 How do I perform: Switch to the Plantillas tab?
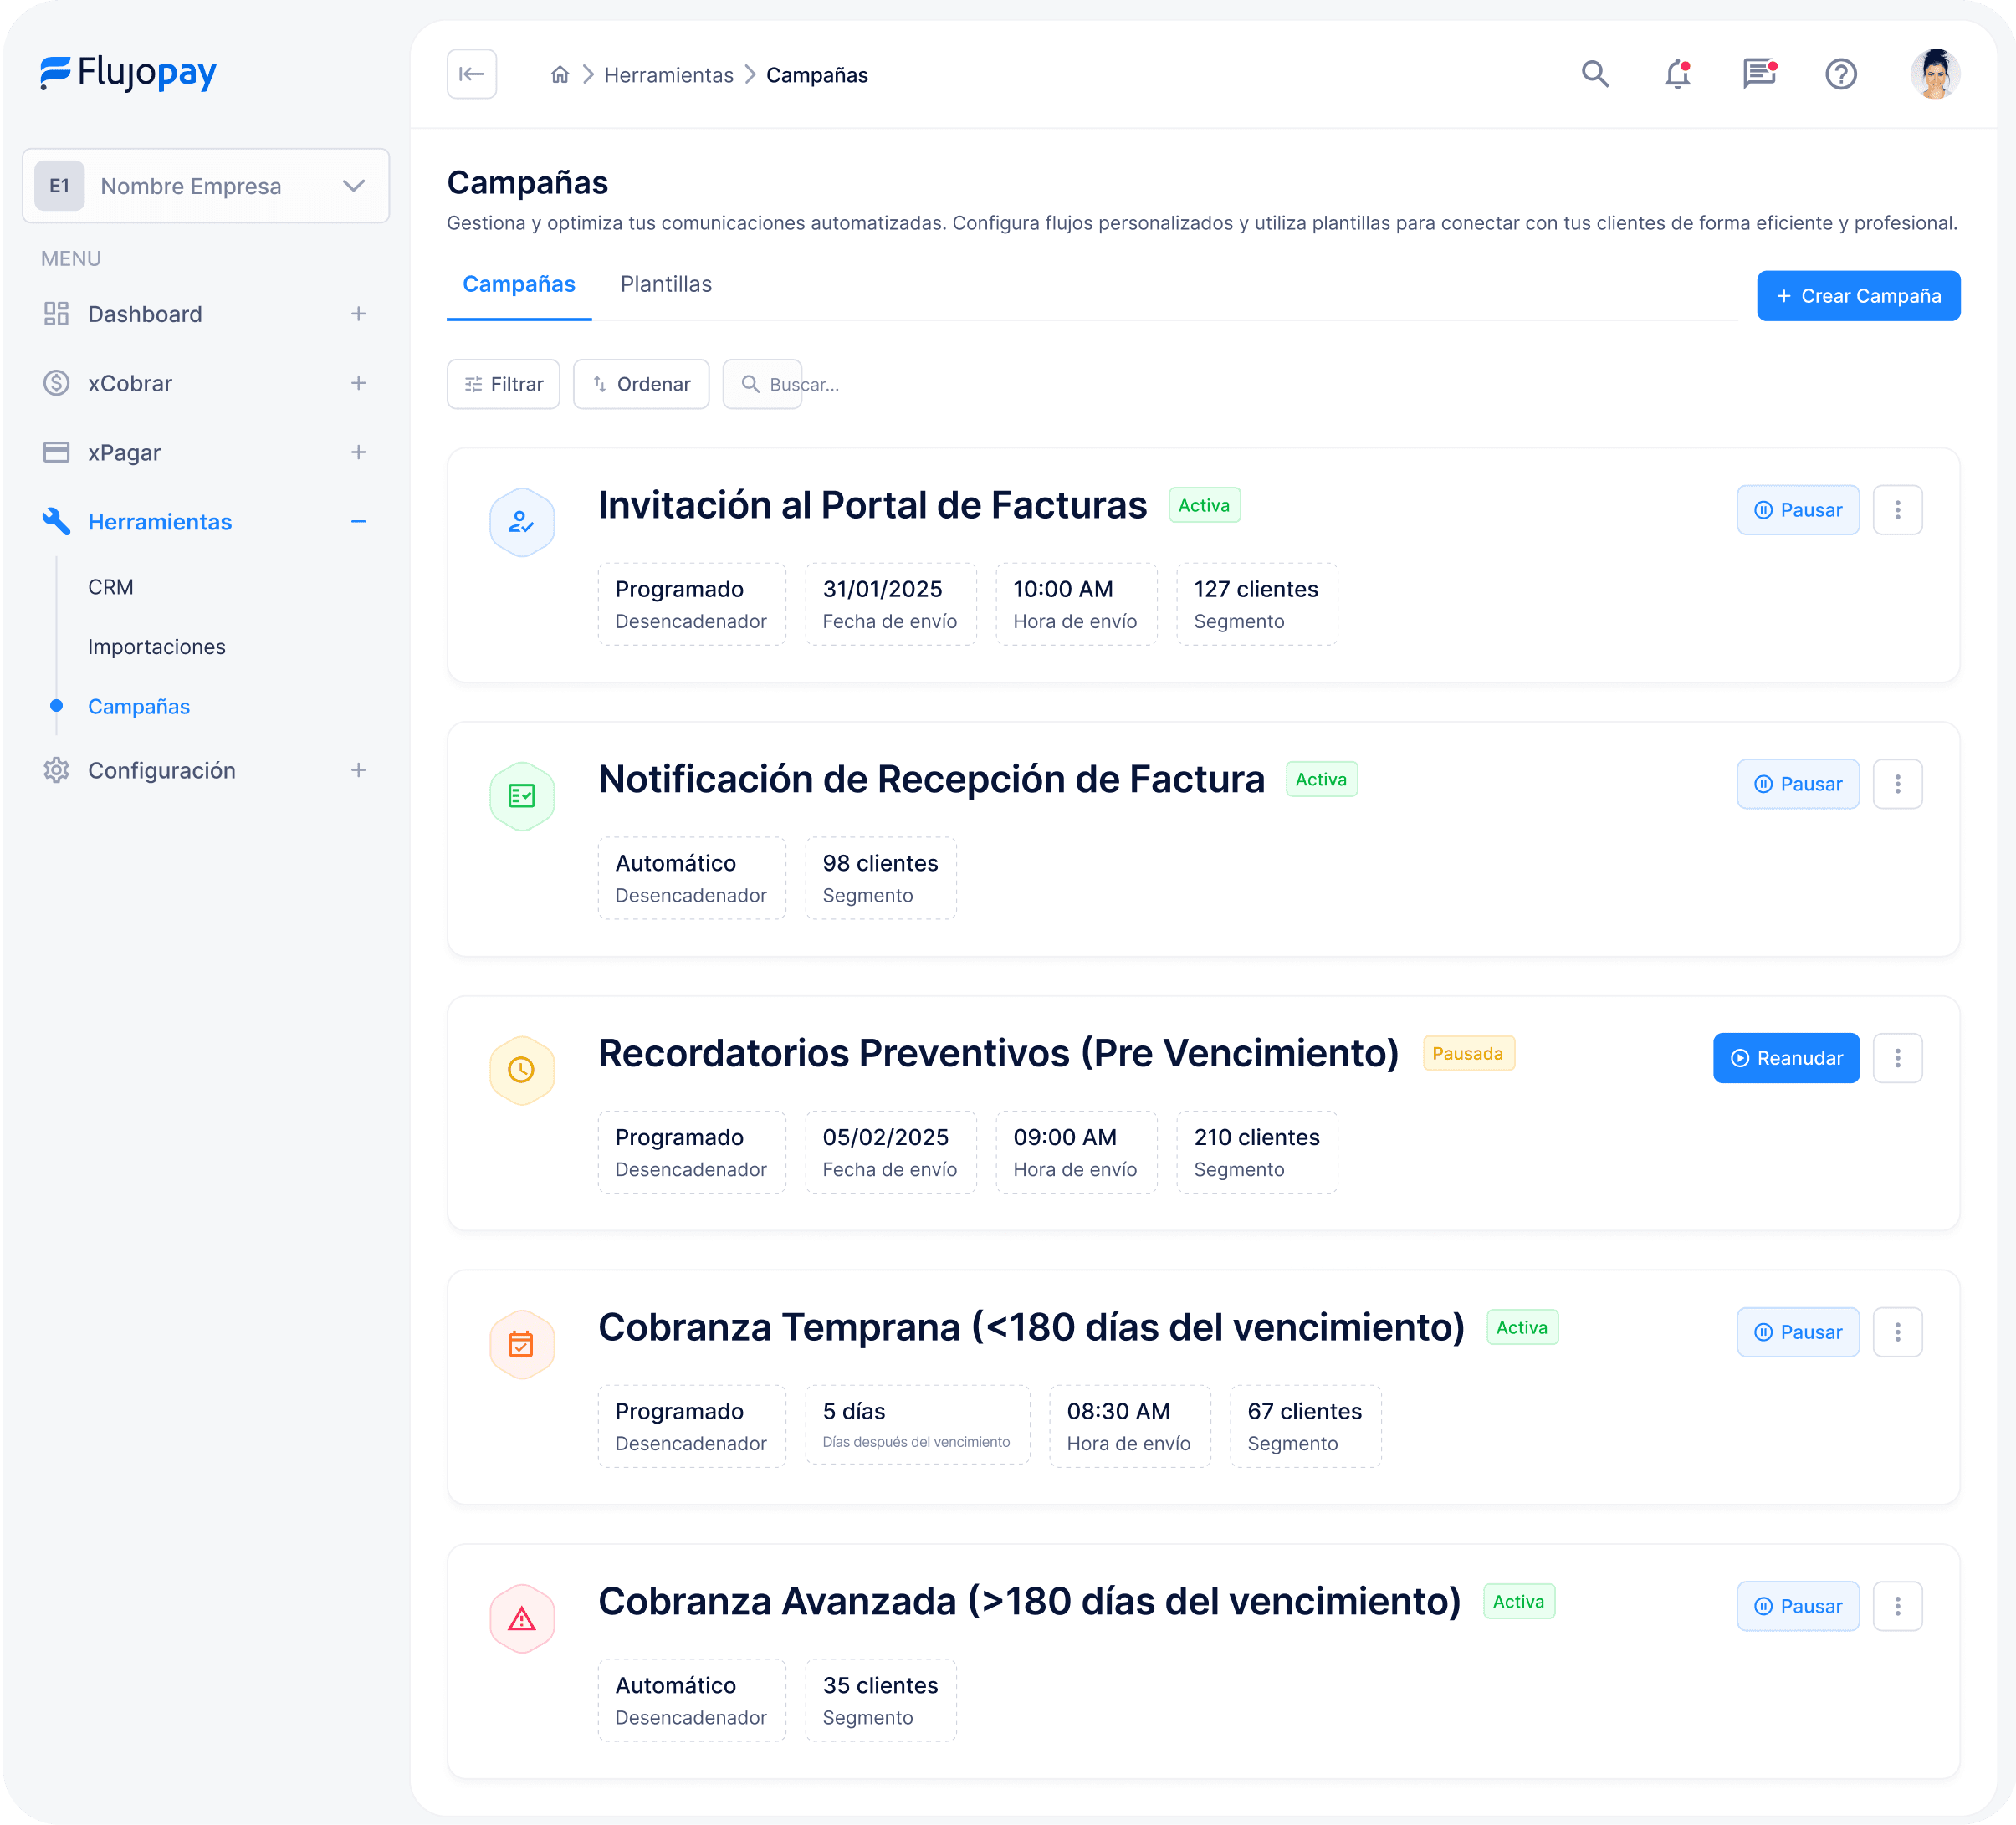tap(665, 284)
